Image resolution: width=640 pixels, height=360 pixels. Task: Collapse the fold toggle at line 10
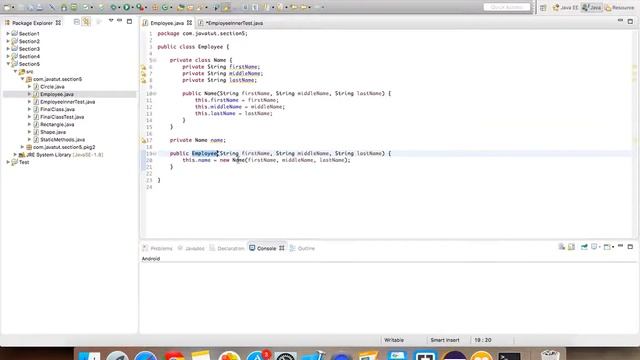(155, 93)
